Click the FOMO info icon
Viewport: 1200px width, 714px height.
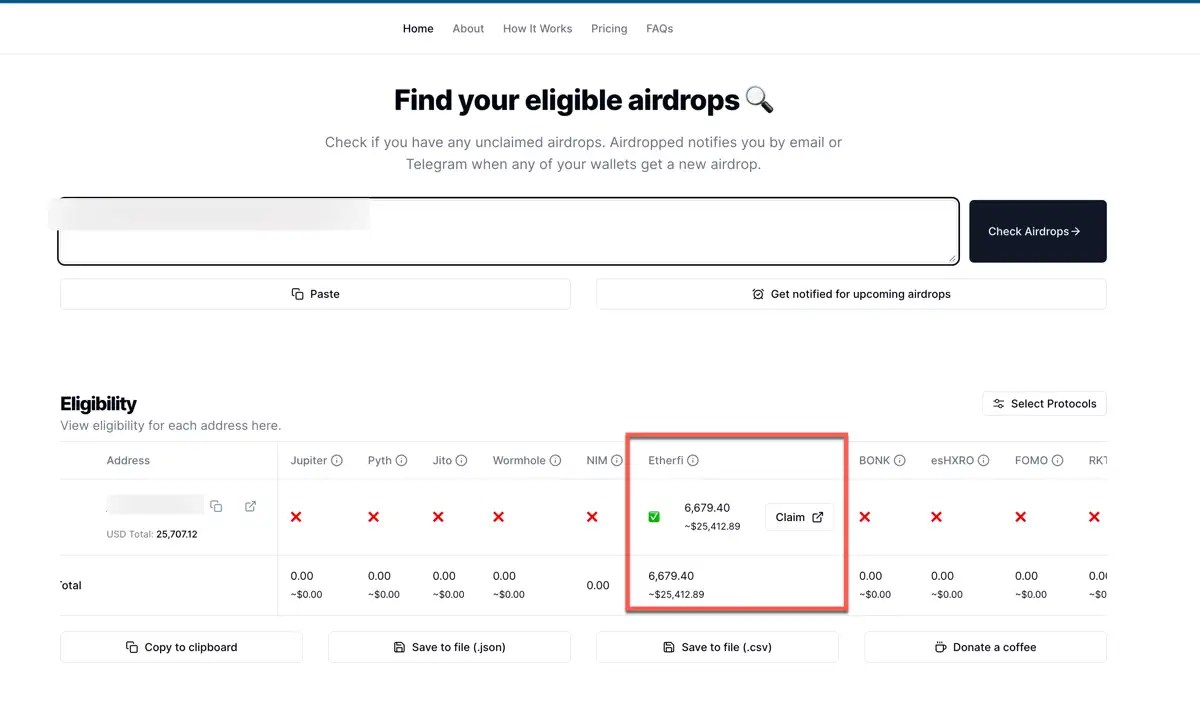pyautogui.click(x=1058, y=461)
